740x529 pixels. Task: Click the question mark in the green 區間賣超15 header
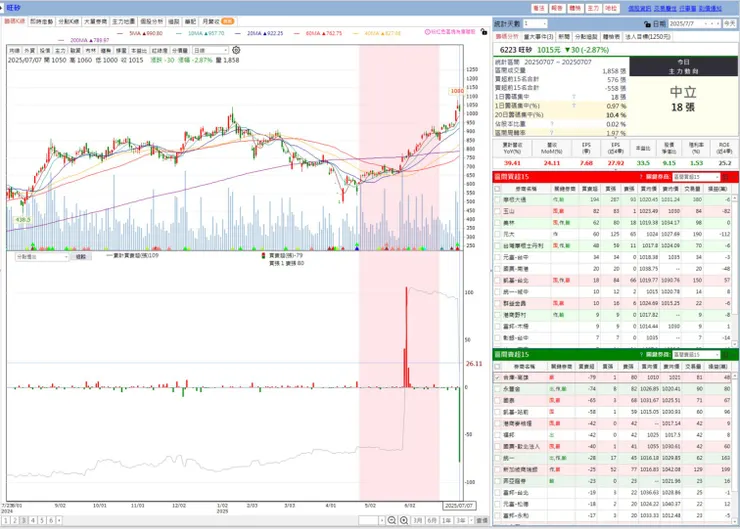coord(641,354)
